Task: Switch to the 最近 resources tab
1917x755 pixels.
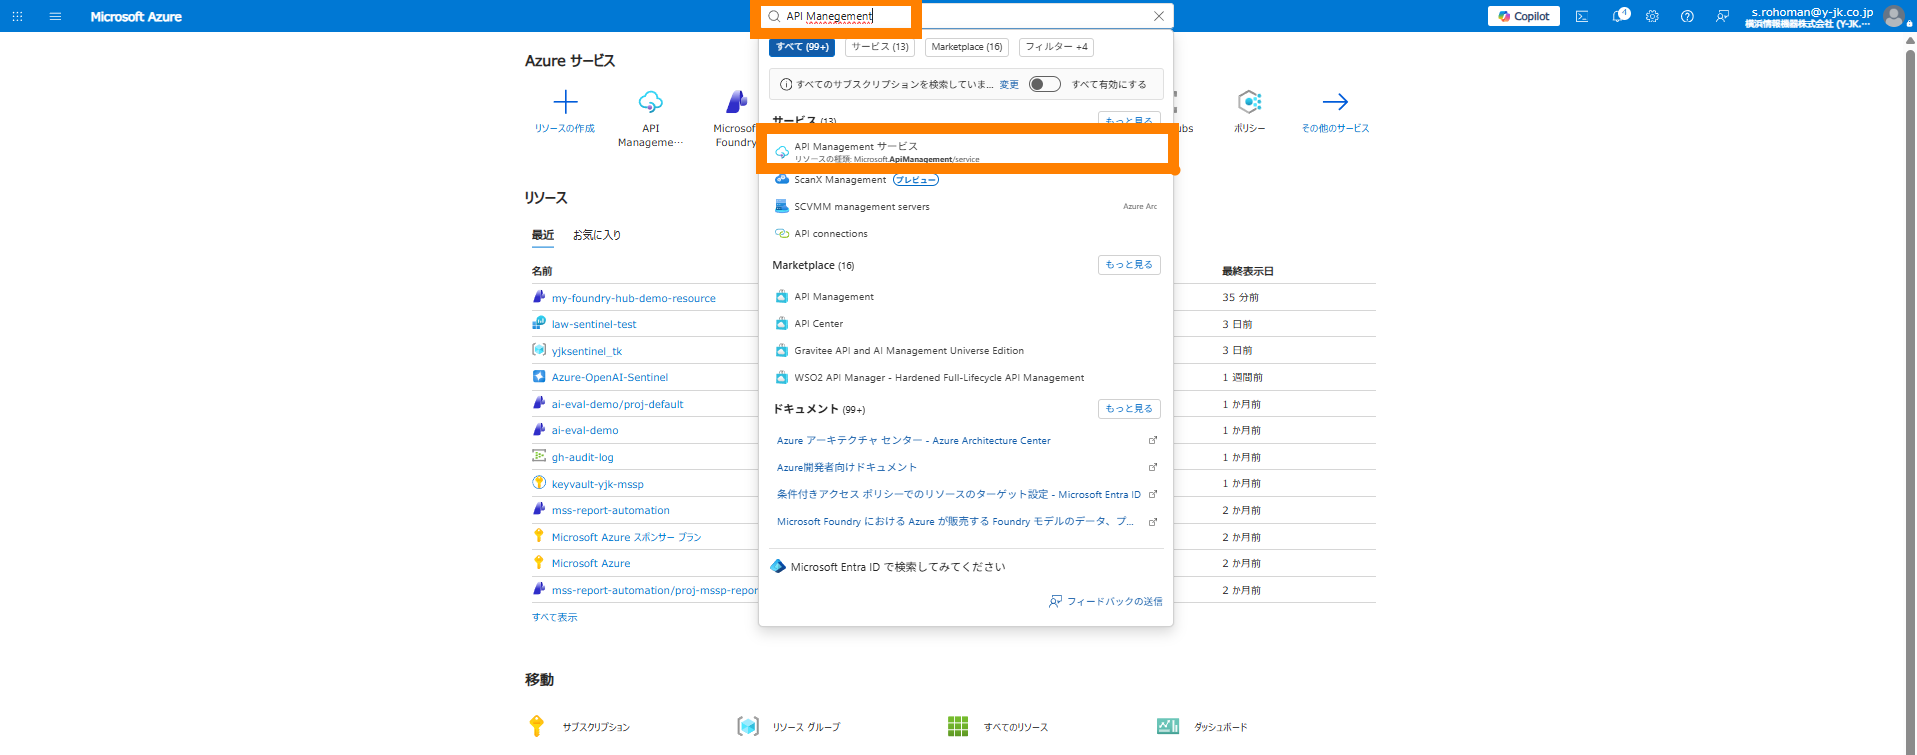Action: [542, 235]
